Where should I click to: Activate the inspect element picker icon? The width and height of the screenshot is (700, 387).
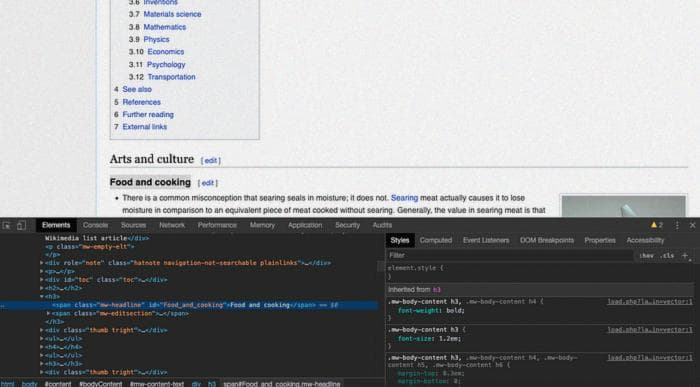coord(7,225)
